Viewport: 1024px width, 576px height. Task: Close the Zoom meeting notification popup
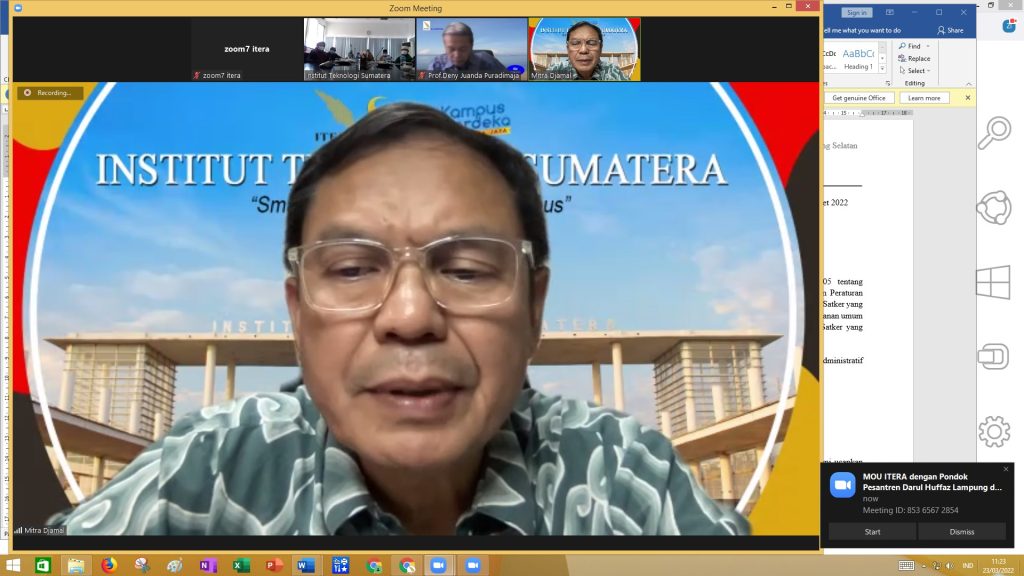pyautogui.click(x=1006, y=469)
